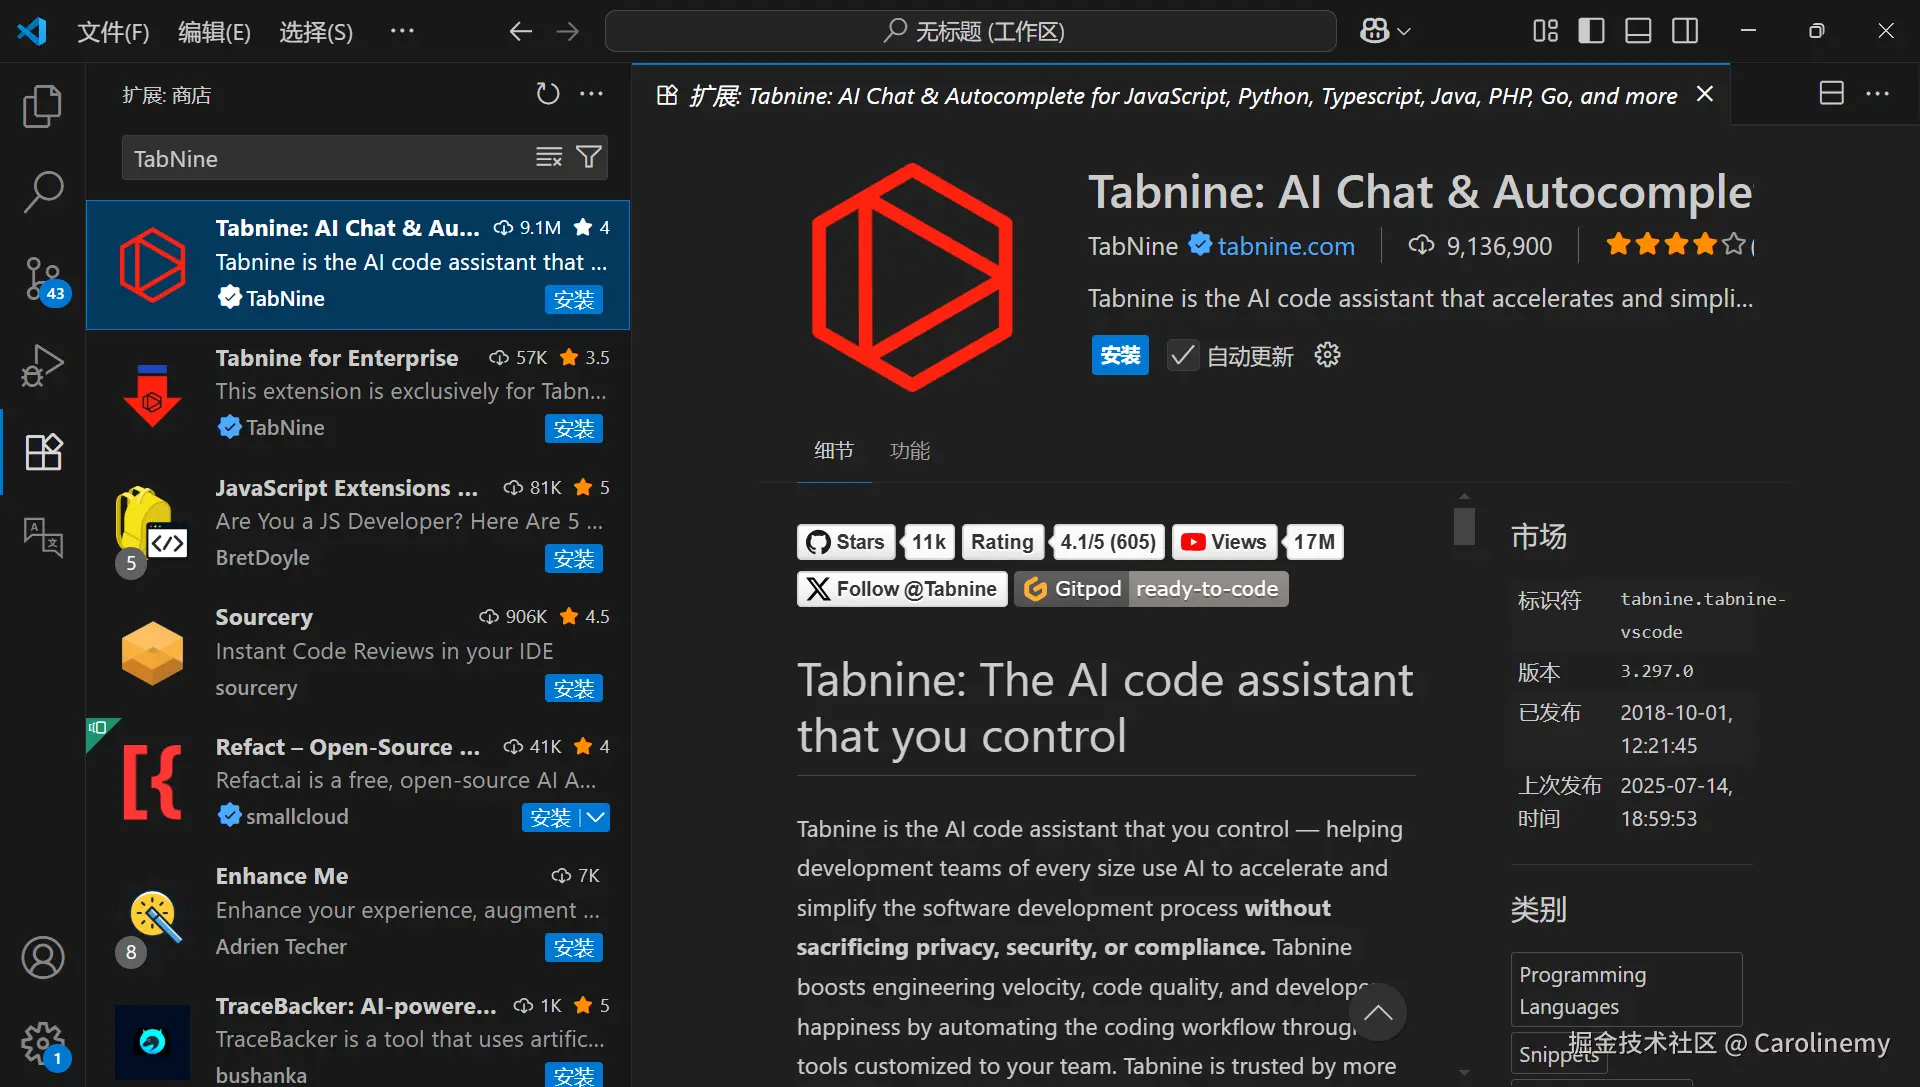Select the Programming Languages category
The image size is (1920, 1087).
(1626, 990)
